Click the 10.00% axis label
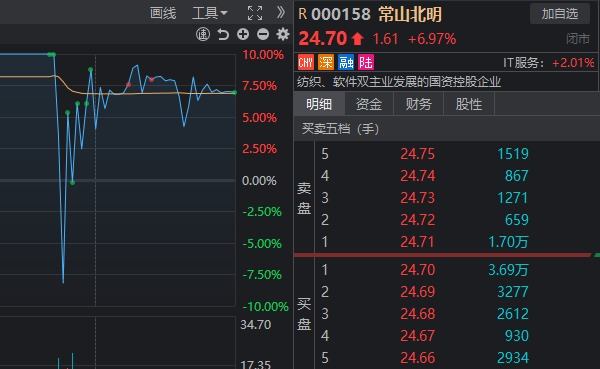 tap(263, 55)
